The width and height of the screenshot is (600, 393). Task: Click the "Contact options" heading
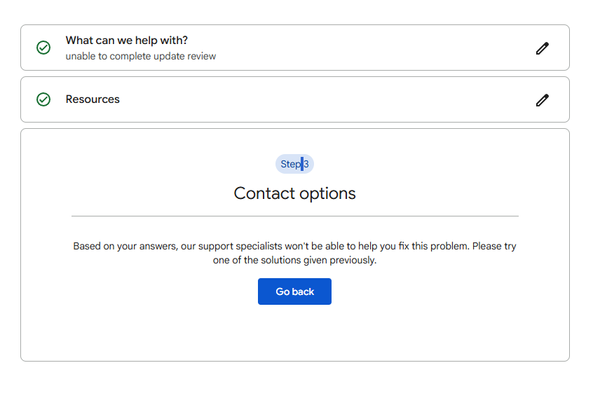tap(295, 193)
